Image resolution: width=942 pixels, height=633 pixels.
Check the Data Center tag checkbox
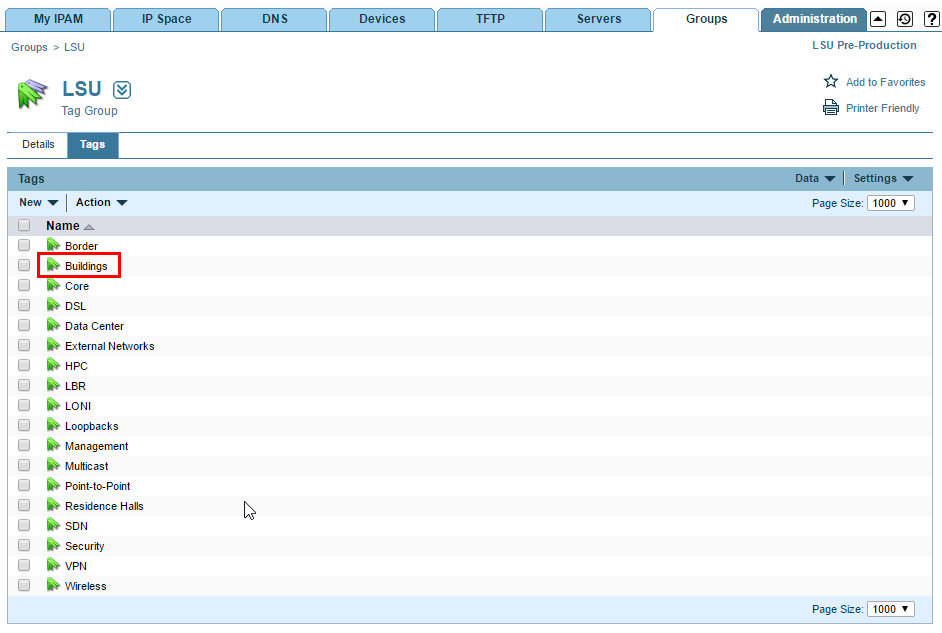point(24,325)
